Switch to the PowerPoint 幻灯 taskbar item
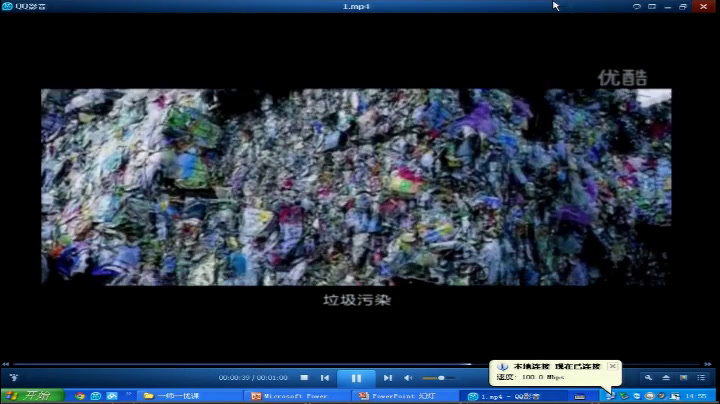Viewport: 720px width, 404px height. (402, 396)
